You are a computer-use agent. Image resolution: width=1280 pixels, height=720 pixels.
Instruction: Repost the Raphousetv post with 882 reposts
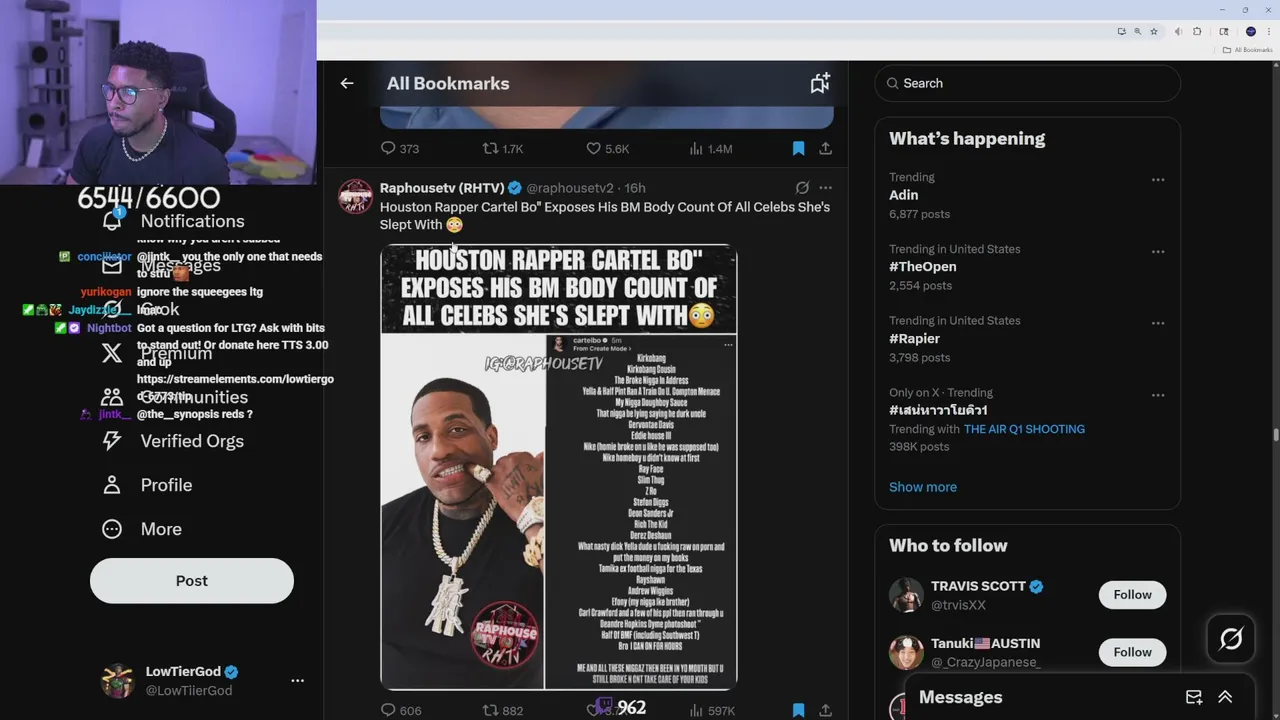coord(503,710)
